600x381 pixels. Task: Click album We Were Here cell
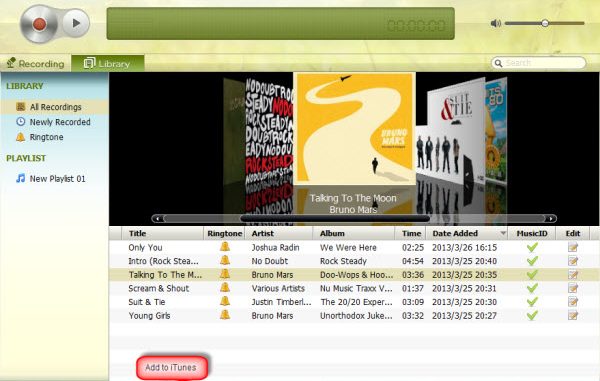pos(348,247)
